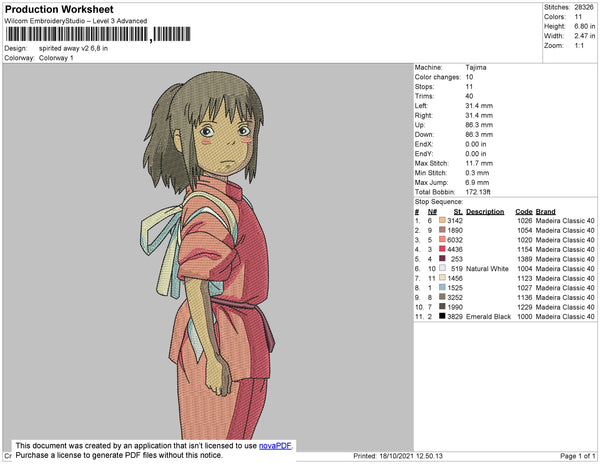Screen dimensions: 600x464
Task: Click the 'Brand' column header
Action: coord(546,212)
